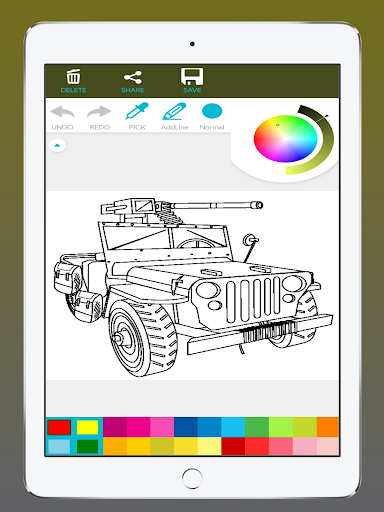This screenshot has width=384, height=512.
Task: Choose the hot pink palette color
Action: coord(138,427)
